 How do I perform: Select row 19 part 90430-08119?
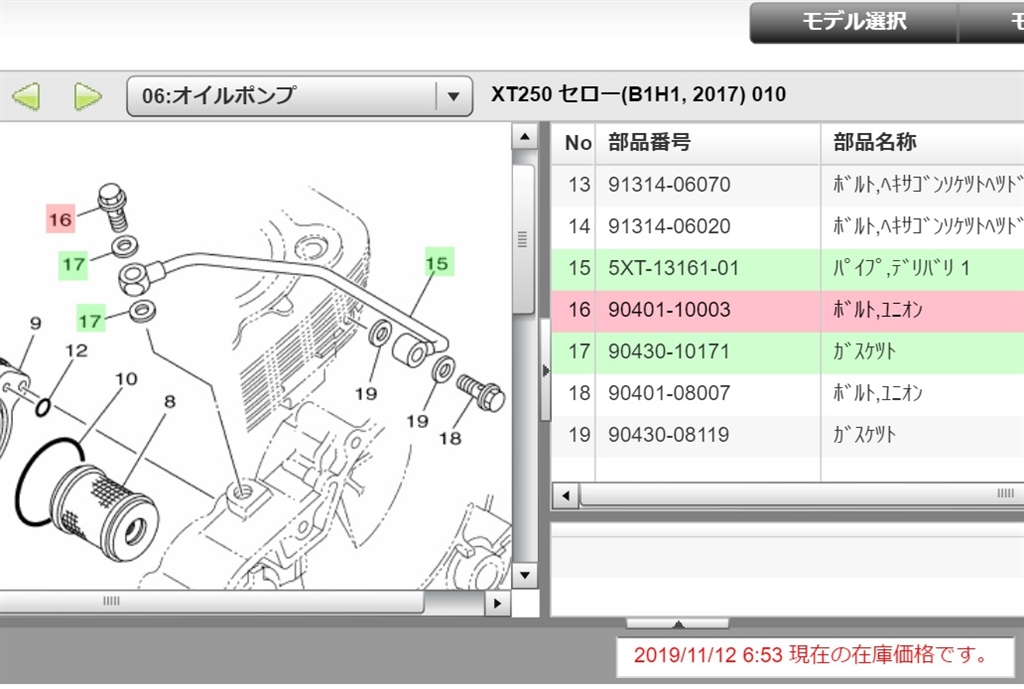788,436
